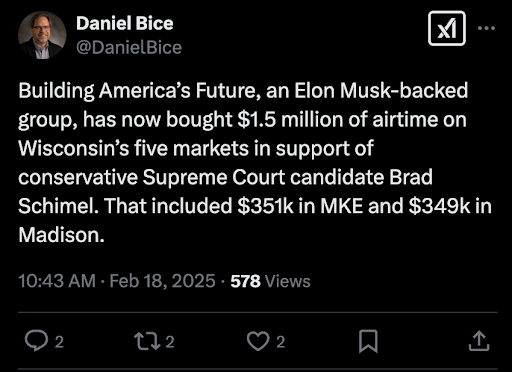Click the repost arrows icon
Image resolution: width=512 pixels, height=372 pixels.
[x=147, y=342]
